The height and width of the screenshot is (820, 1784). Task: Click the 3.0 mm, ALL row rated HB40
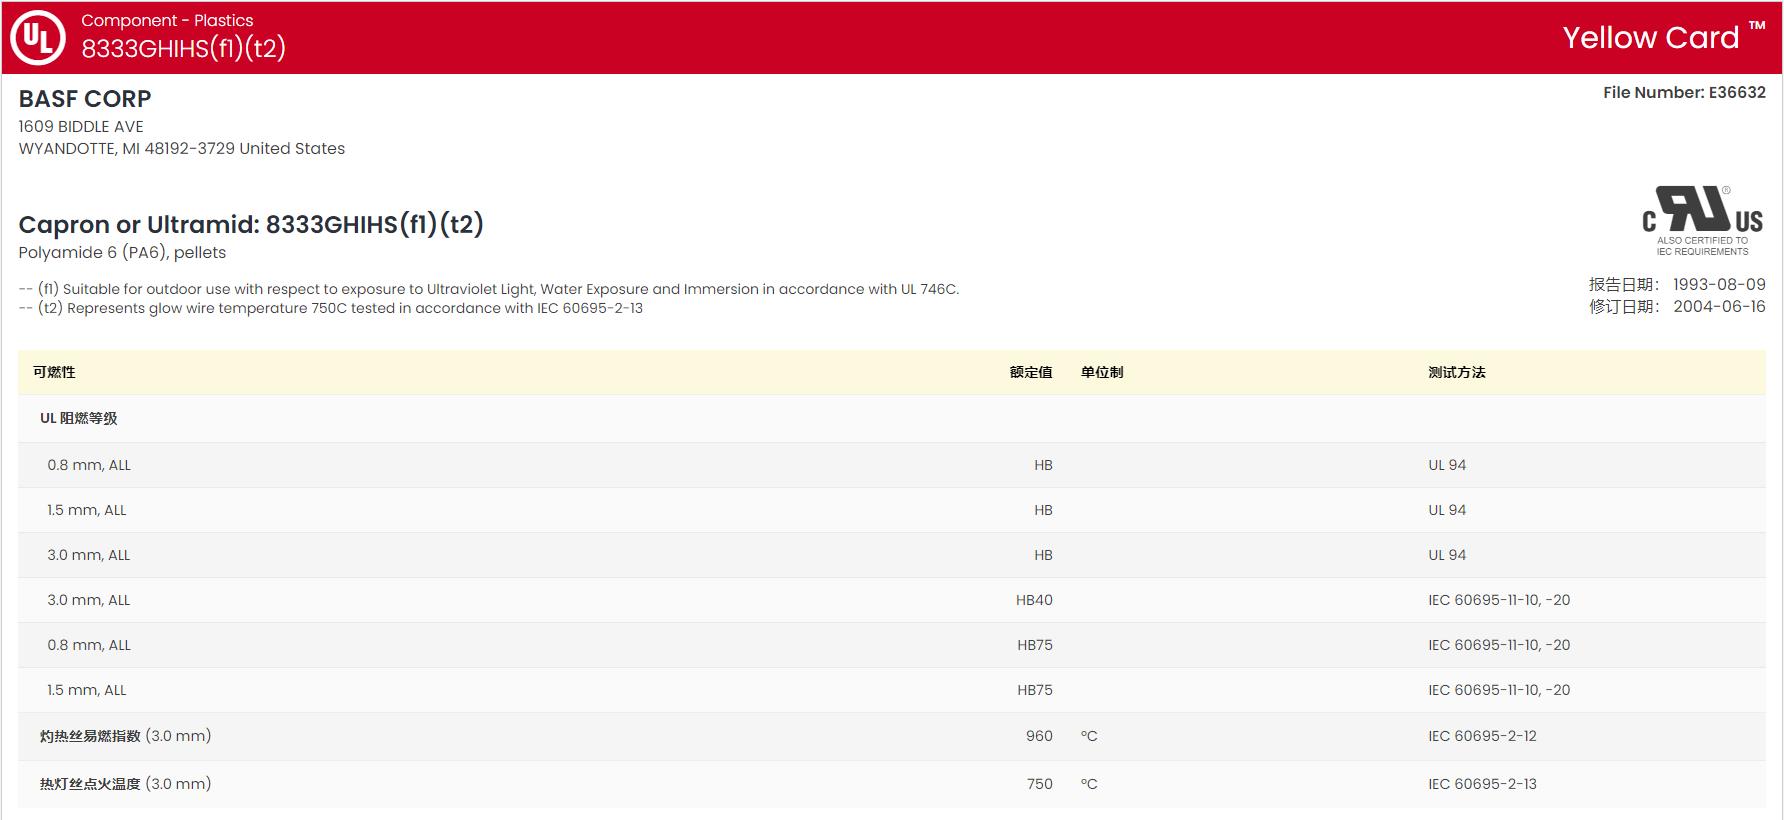coord(892,600)
